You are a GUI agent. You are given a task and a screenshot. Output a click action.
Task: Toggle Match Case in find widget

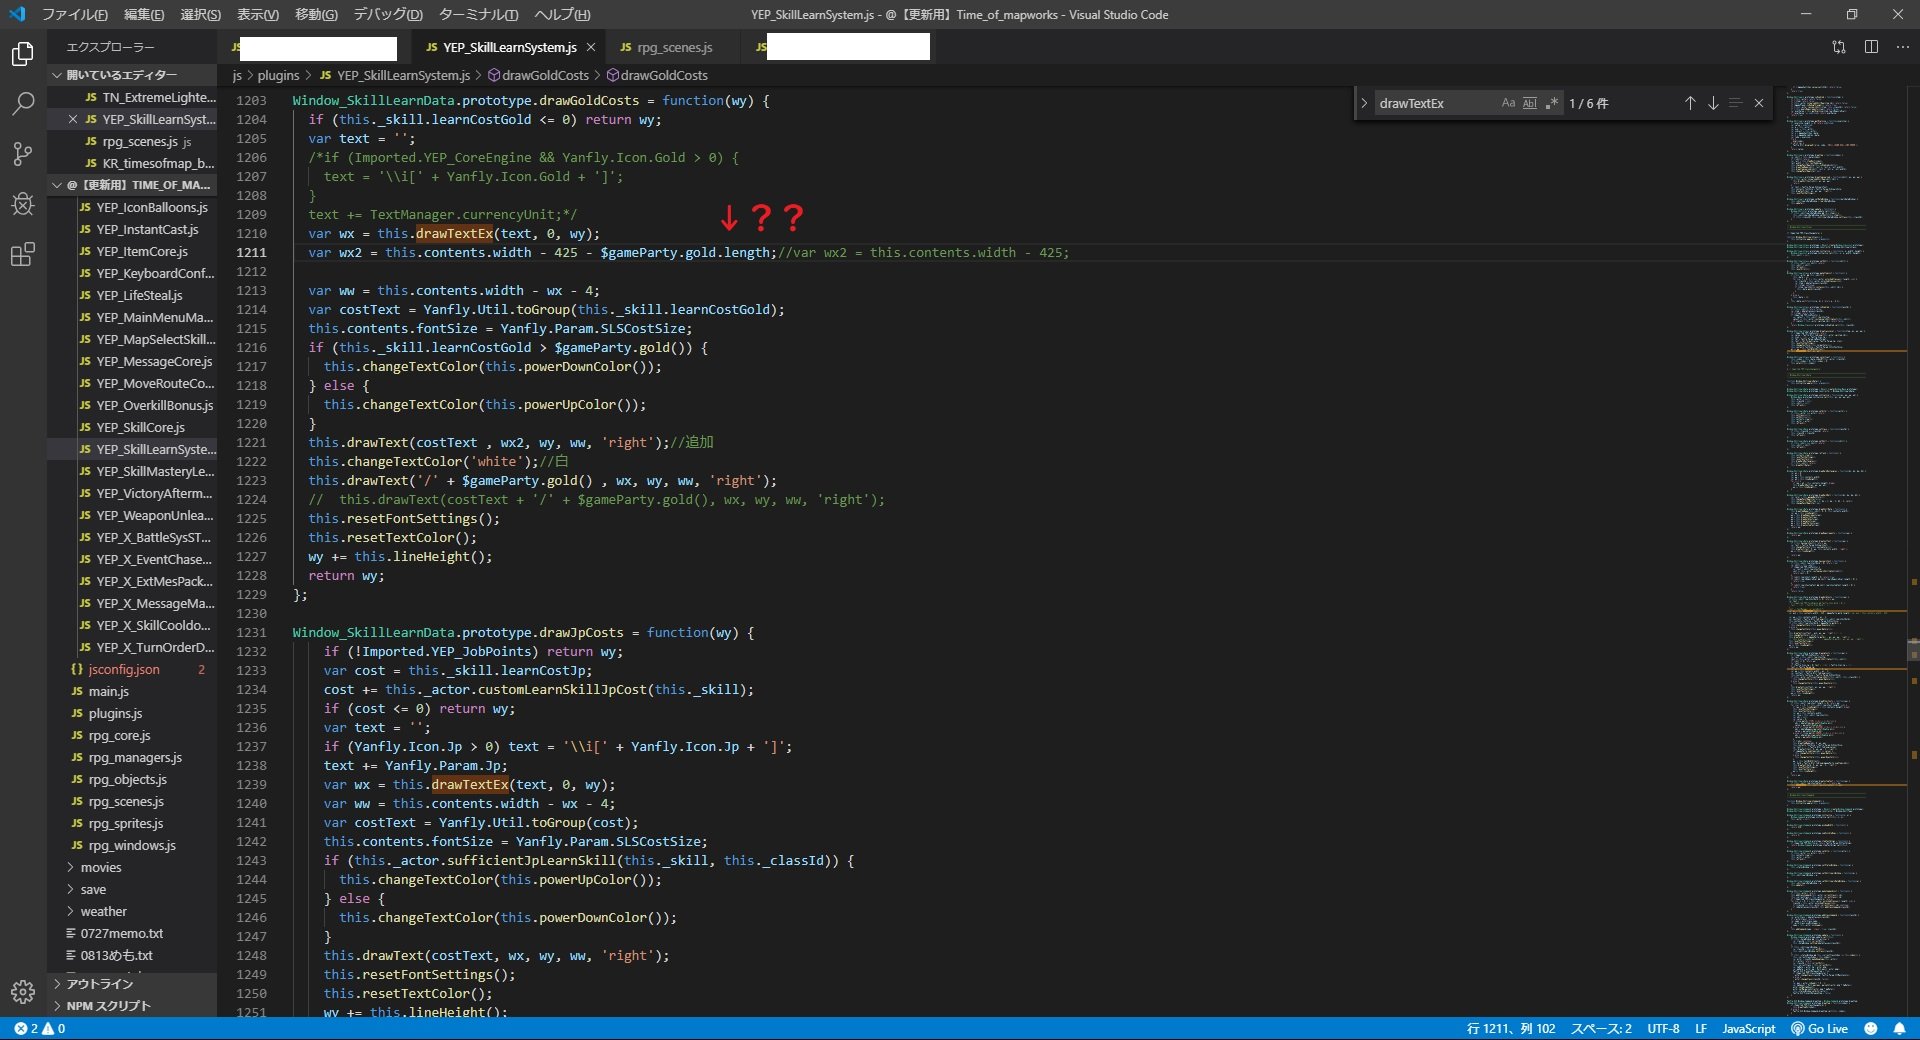[x=1508, y=103]
